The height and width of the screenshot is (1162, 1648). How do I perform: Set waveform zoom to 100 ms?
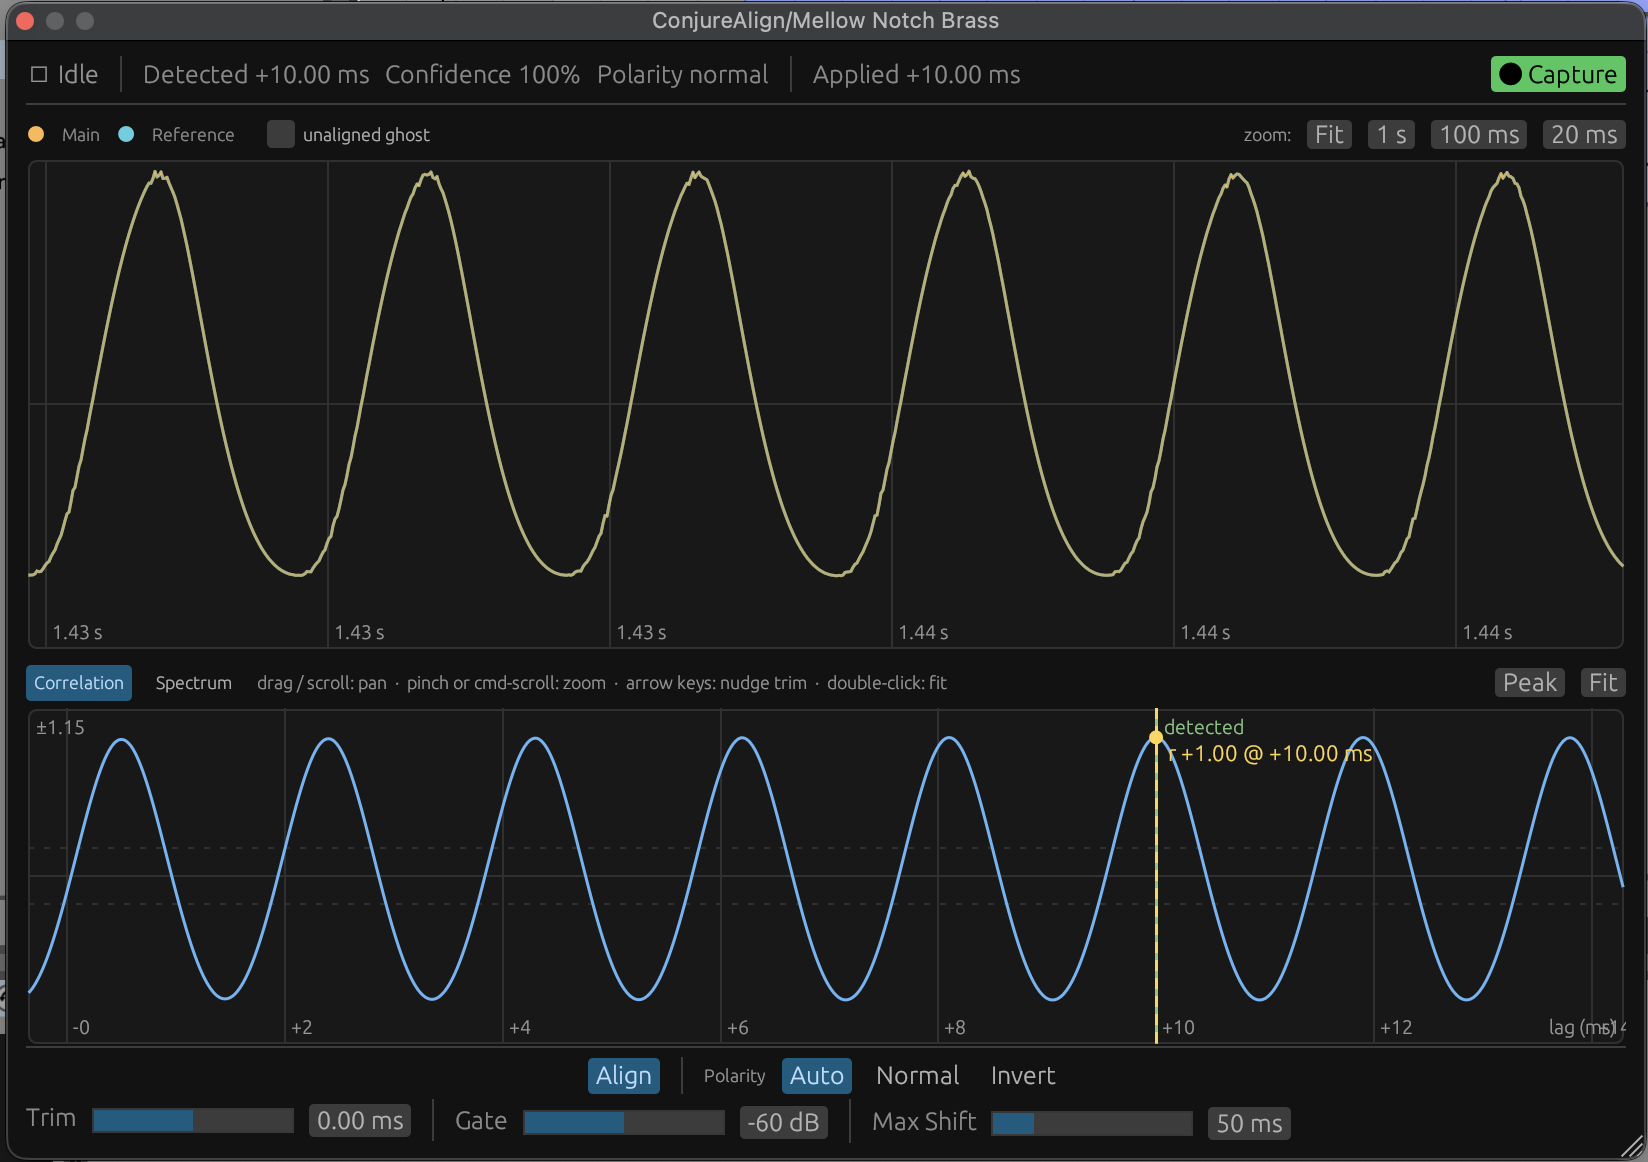point(1479,134)
